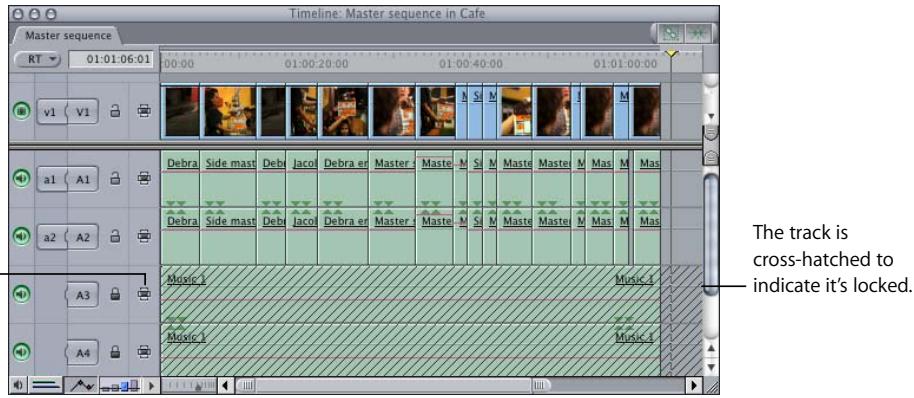Change the track height with the Track Height control
This screenshot has height=398, width=914.
click(120, 385)
